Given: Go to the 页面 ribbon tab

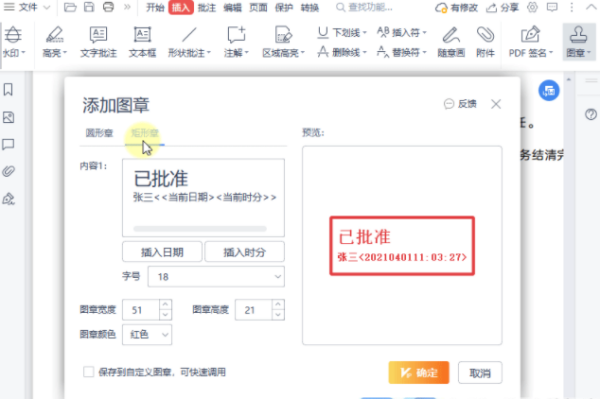Looking at the screenshot, I should click(x=258, y=7).
